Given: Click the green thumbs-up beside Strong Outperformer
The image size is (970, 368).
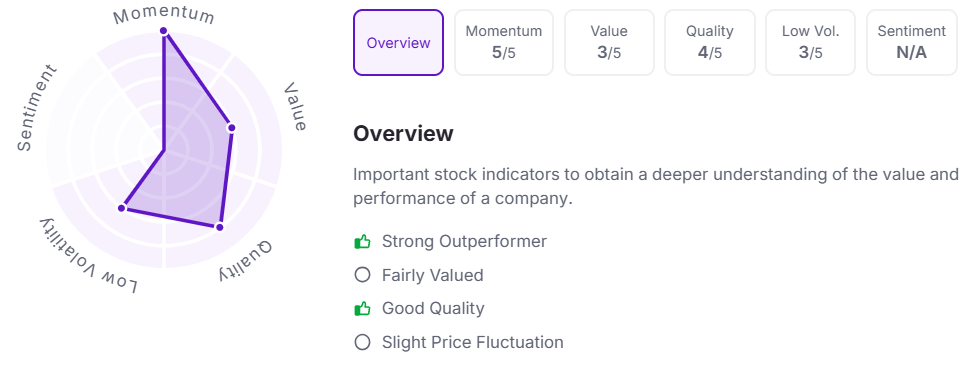Looking at the screenshot, I should coord(362,241).
